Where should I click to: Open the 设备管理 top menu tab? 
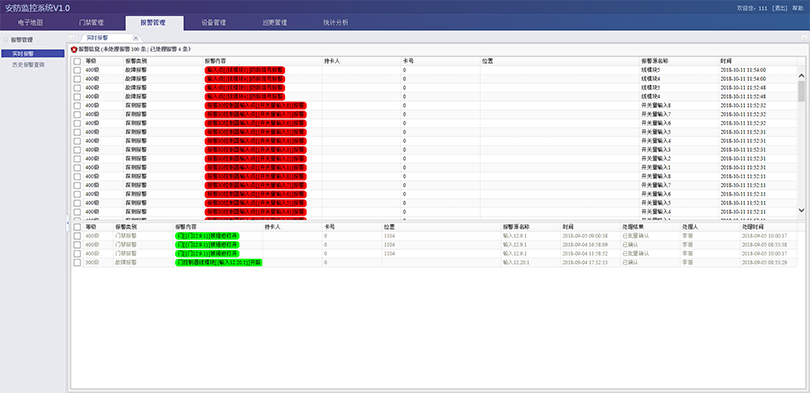213,23
